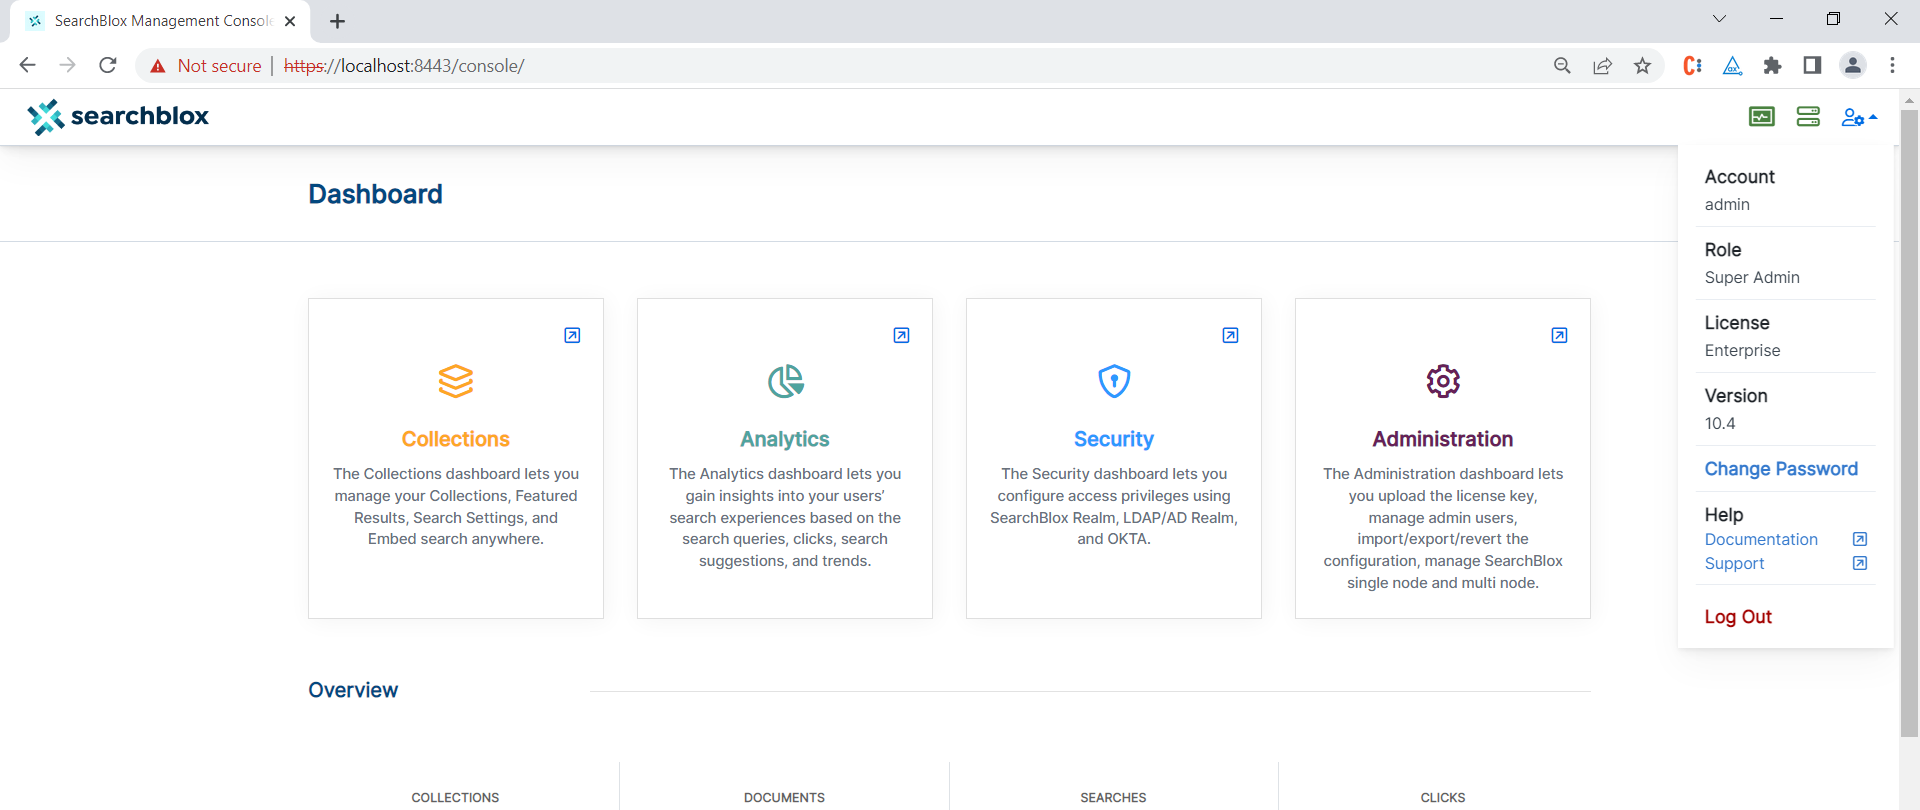Toggle the user account menu icon

pyautogui.click(x=1859, y=117)
